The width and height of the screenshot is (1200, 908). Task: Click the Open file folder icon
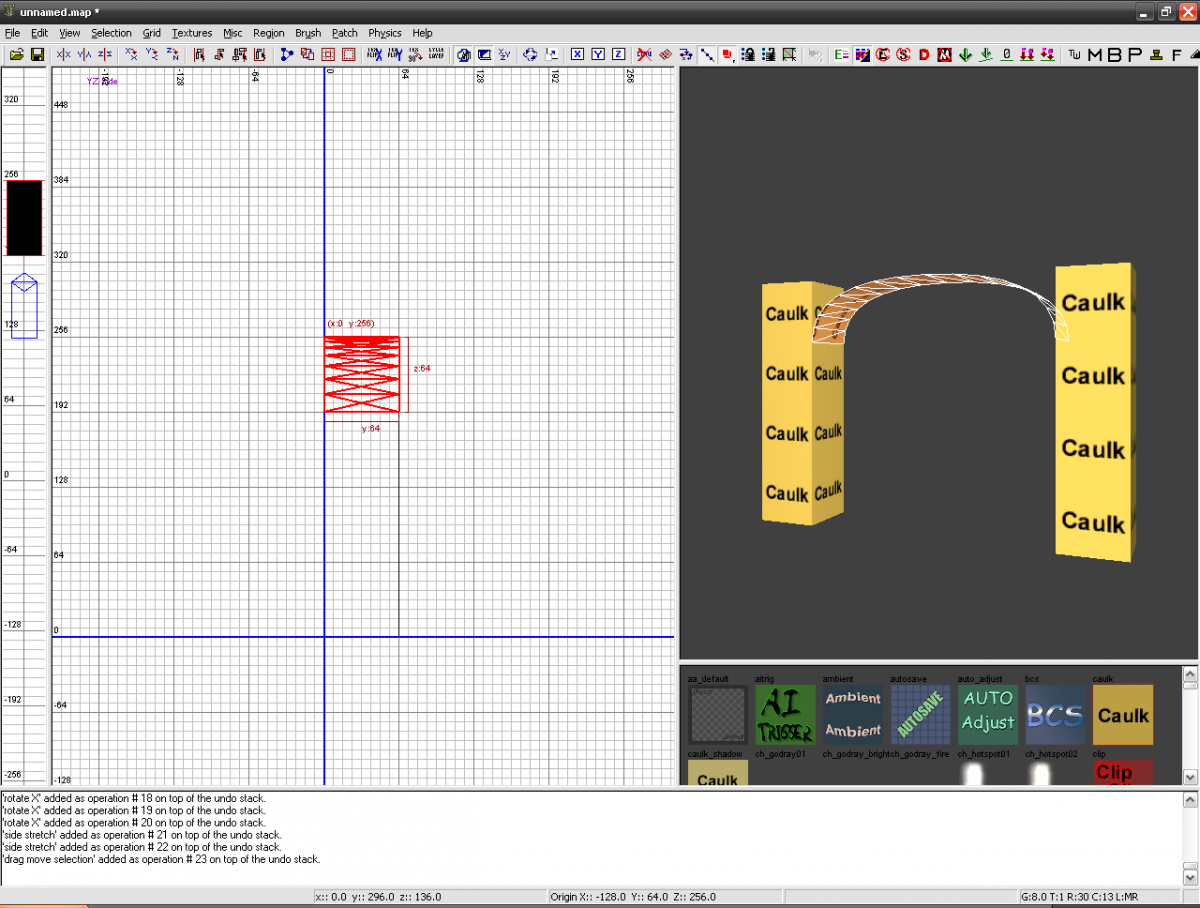[x=16, y=54]
